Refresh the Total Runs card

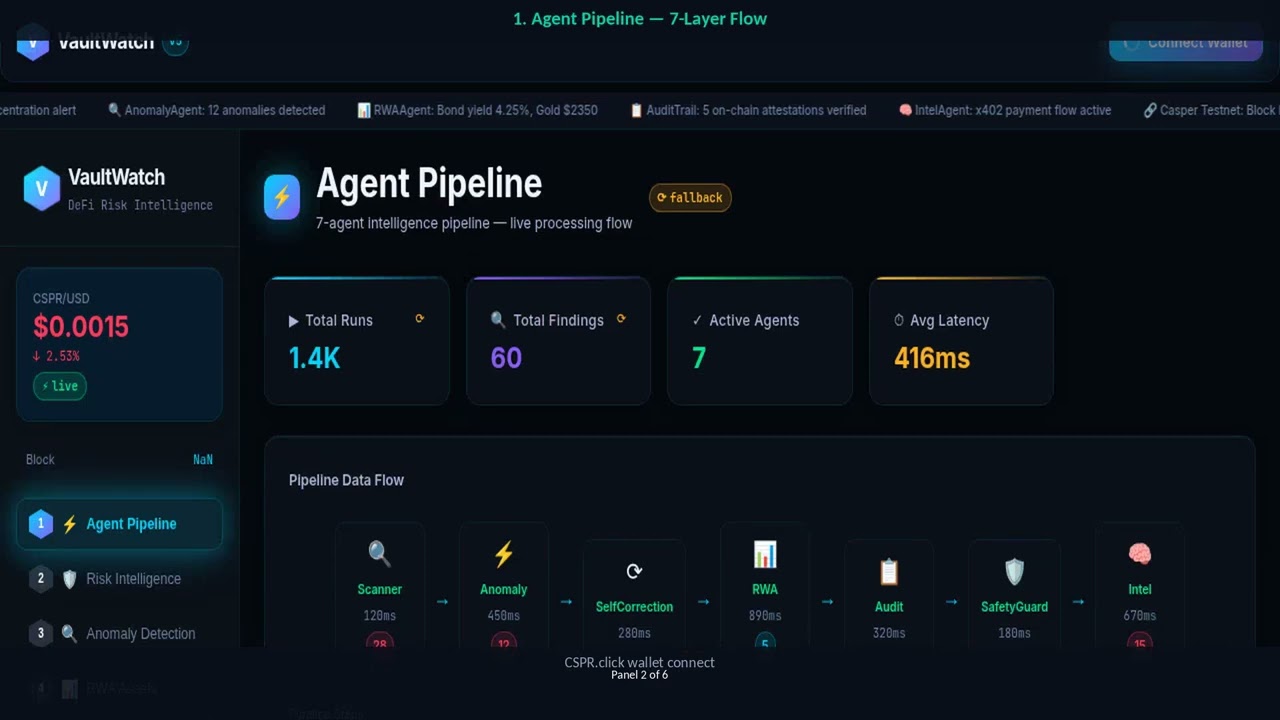(x=420, y=319)
